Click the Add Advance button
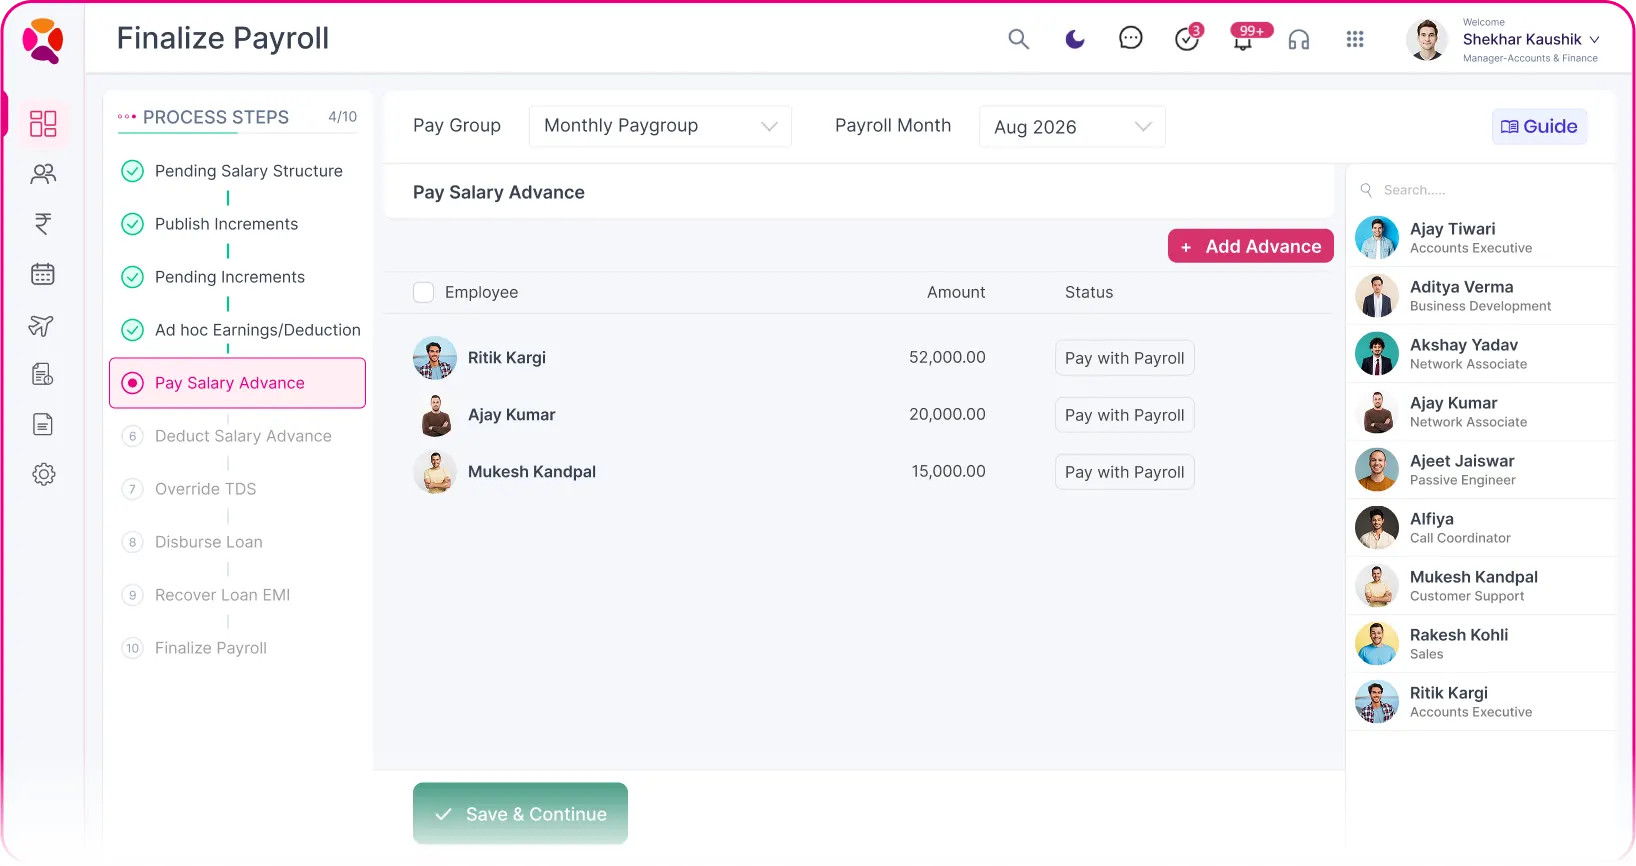 (x=1250, y=246)
